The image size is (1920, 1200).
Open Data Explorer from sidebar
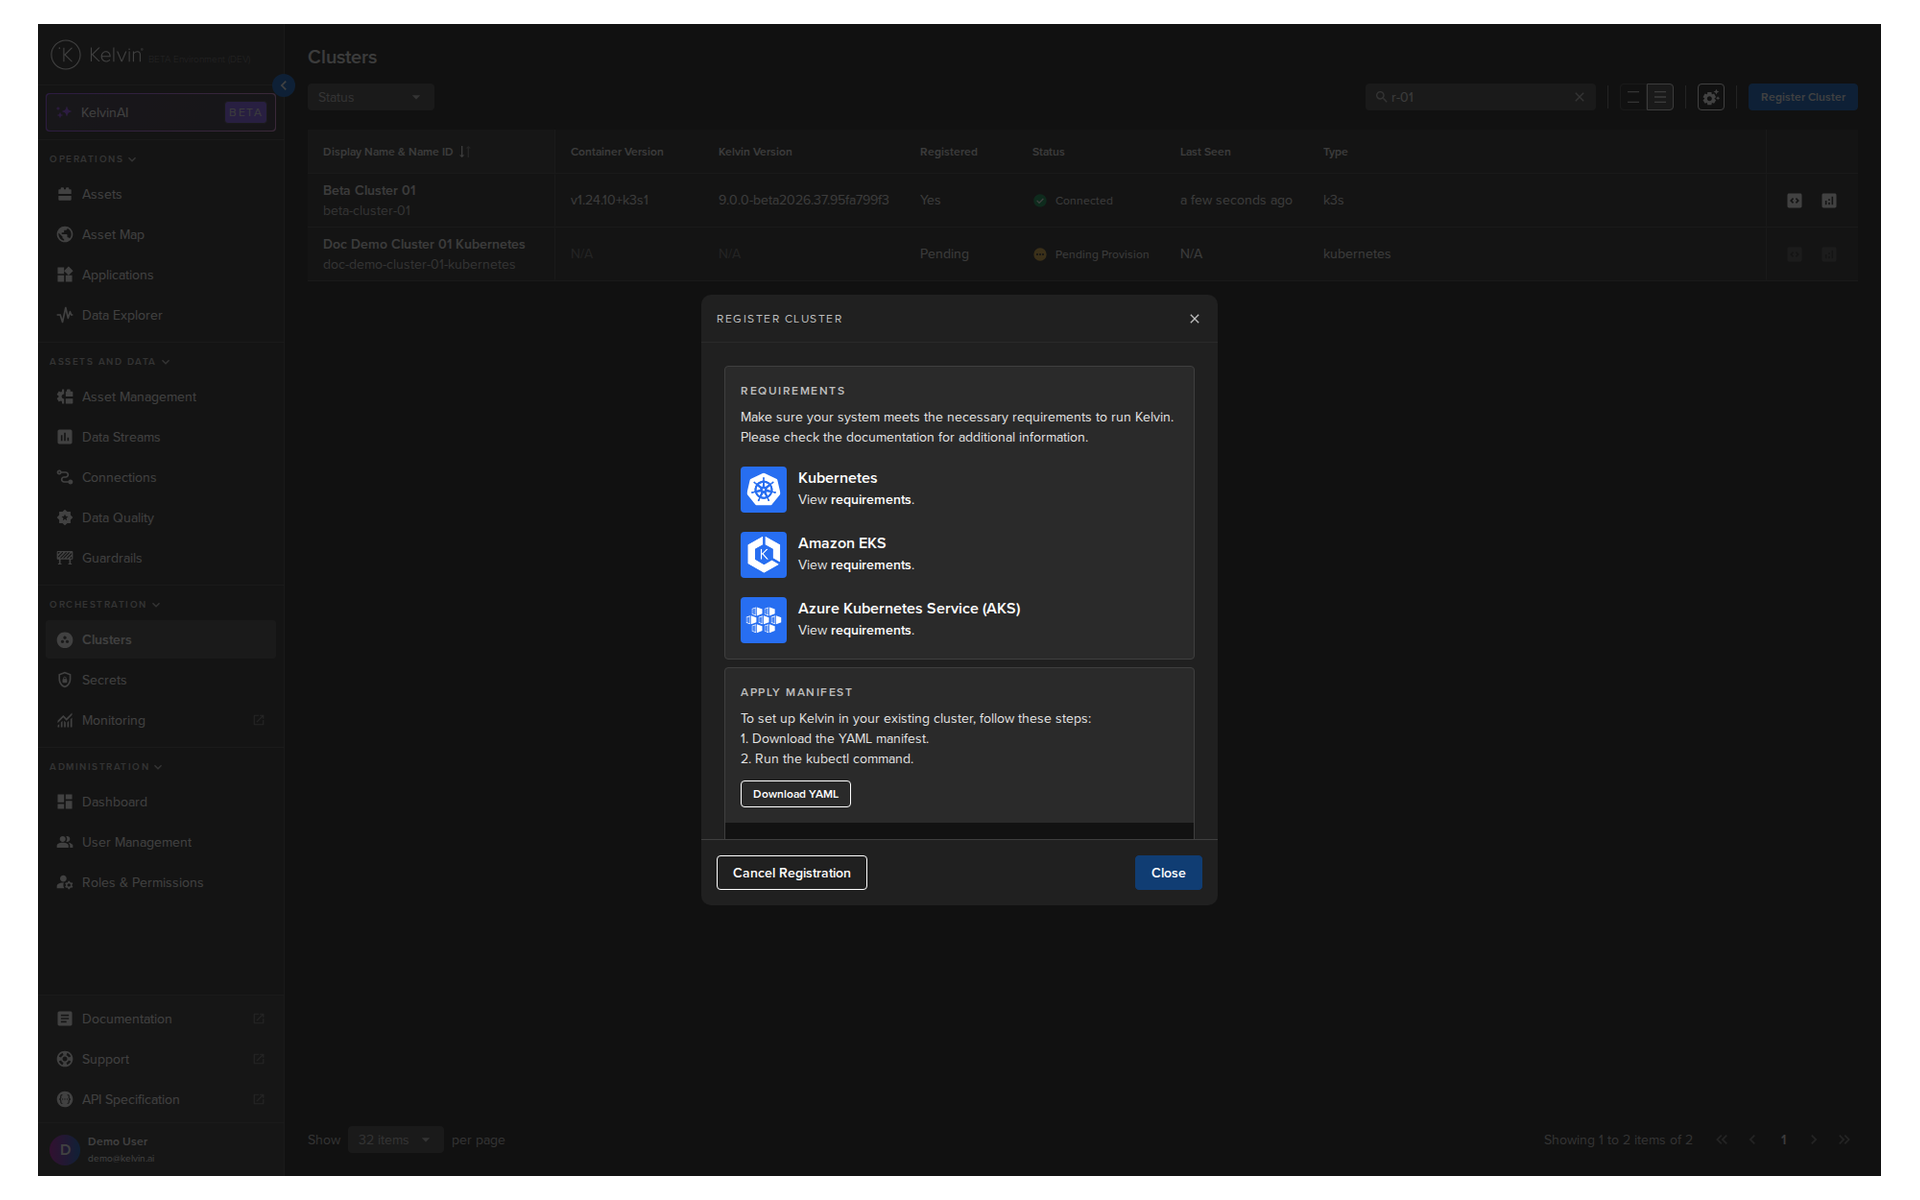[121, 315]
